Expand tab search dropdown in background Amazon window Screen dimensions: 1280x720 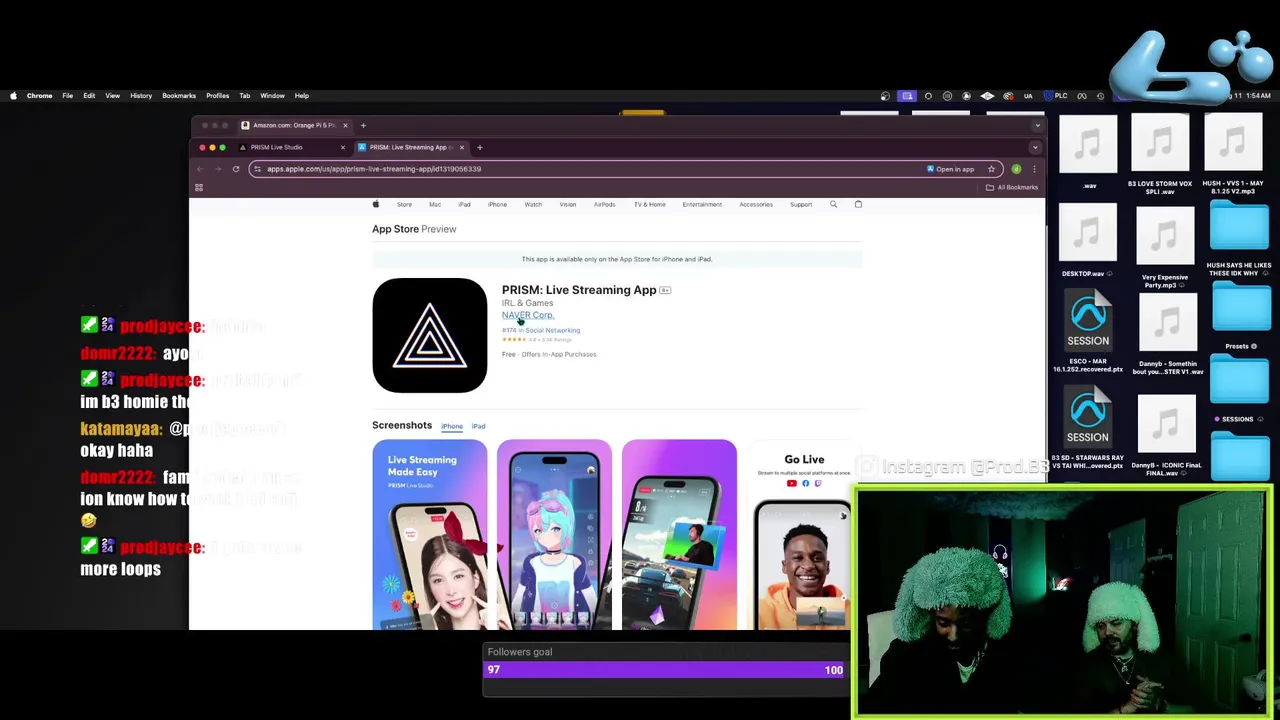(x=1038, y=125)
